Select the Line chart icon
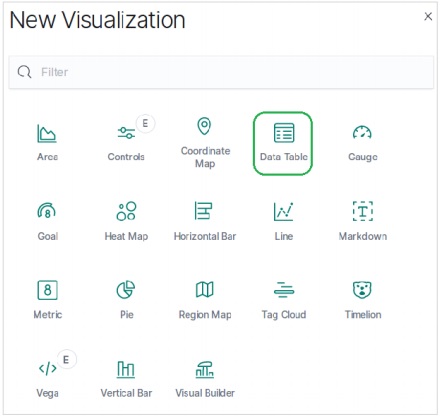The width and height of the screenshot is (441, 417). 283,211
